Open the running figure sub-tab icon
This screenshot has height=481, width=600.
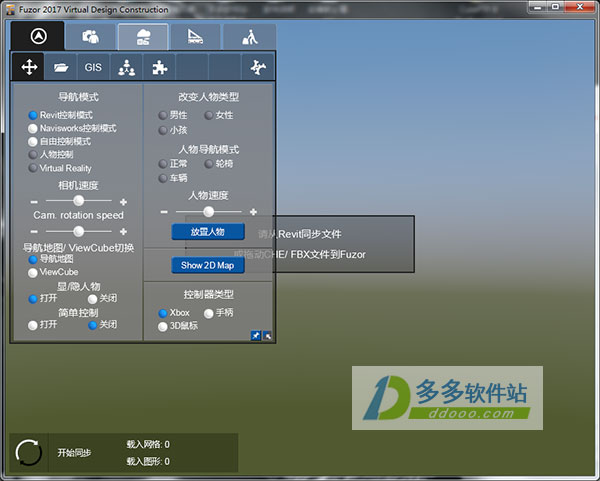coord(258,67)
